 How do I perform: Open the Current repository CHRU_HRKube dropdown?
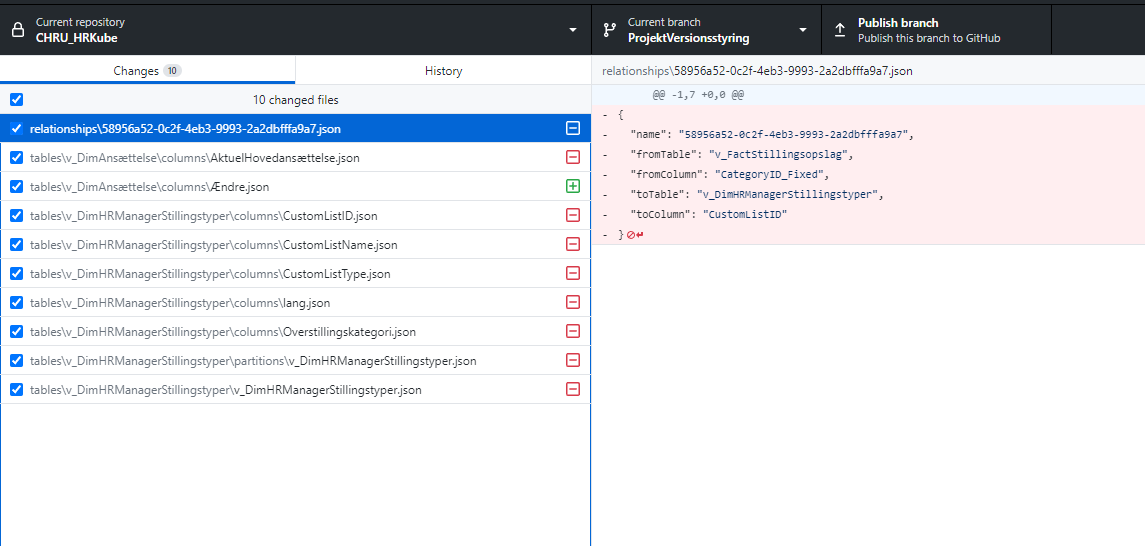coord(295,30)
